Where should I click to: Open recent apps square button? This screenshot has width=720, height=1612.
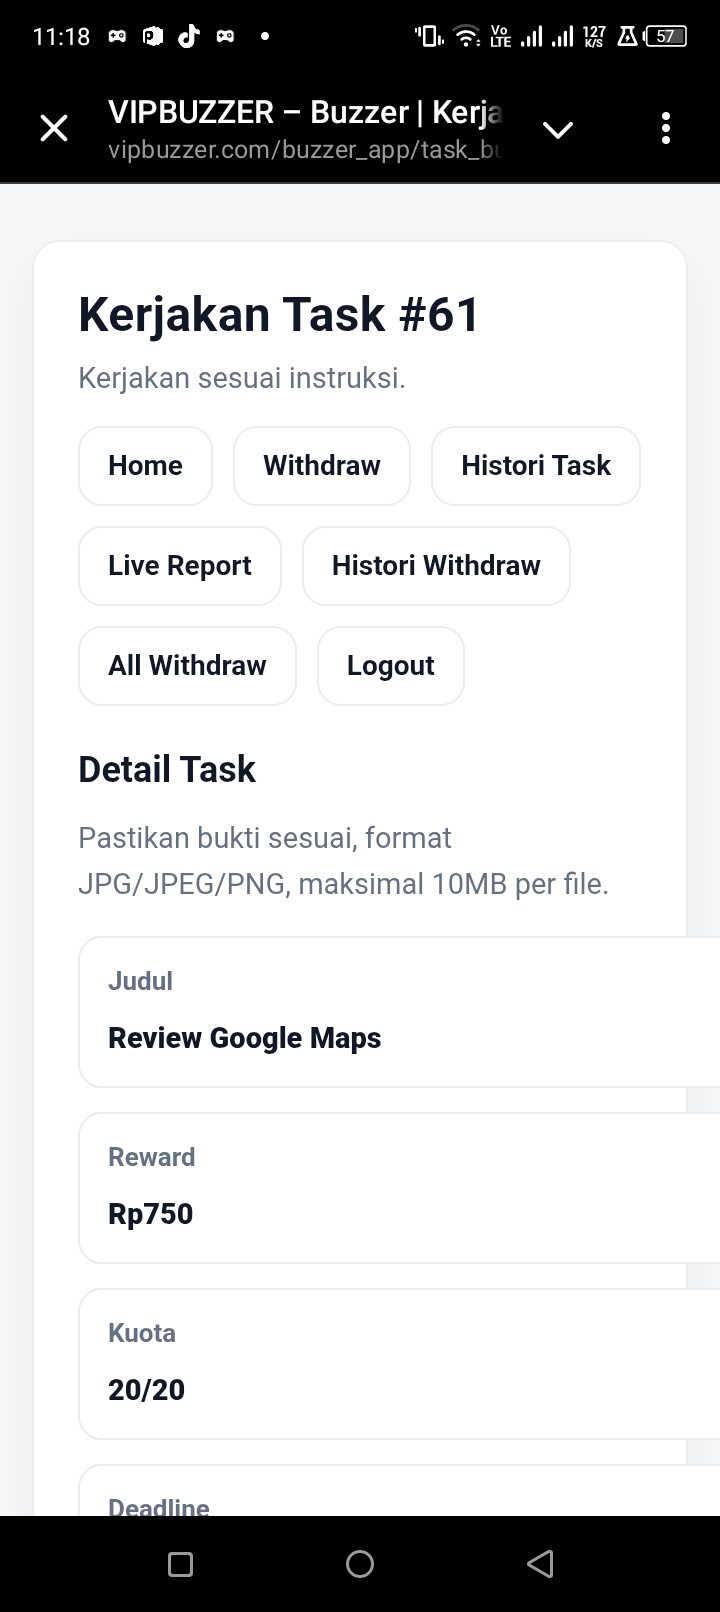(x=181, y=1564)
